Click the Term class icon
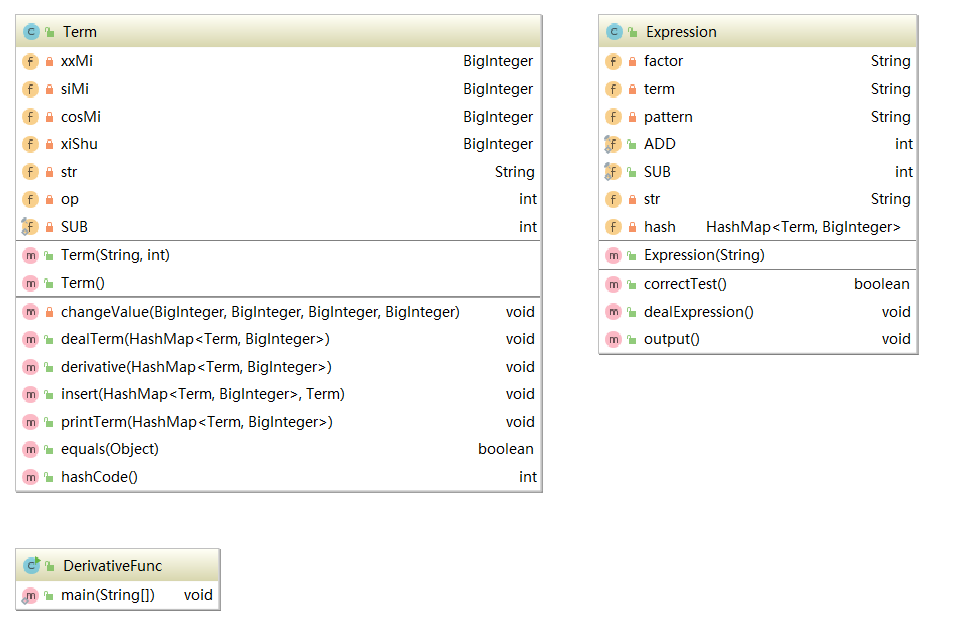Viewport: 967px width, 624px height. point(31,32)
